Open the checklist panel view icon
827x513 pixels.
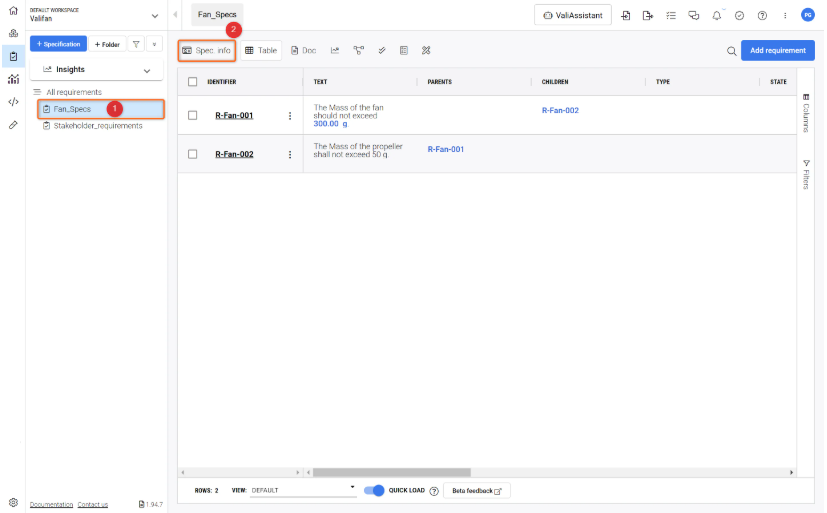pyautogui.click(x=403, y=51)
